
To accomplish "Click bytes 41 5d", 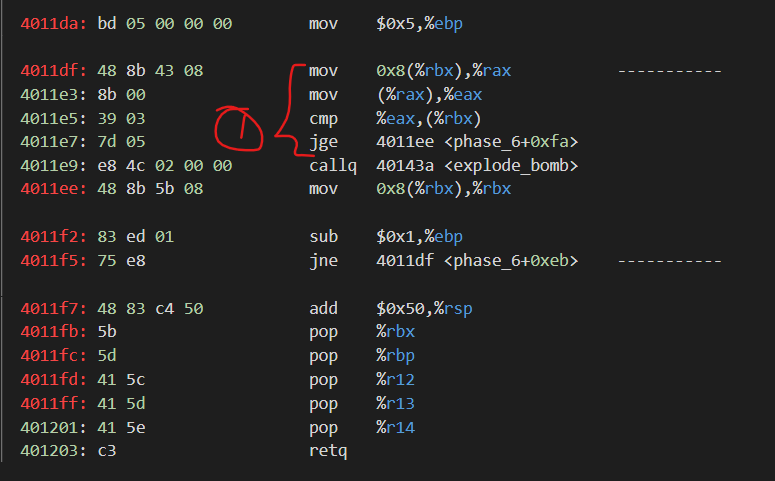I will tap(121, 403).
